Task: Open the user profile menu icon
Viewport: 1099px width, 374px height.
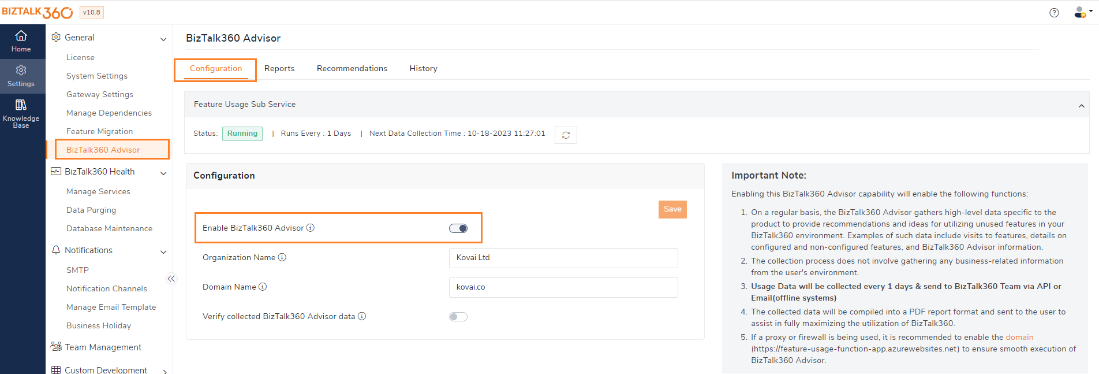Action: (1080, 13)
